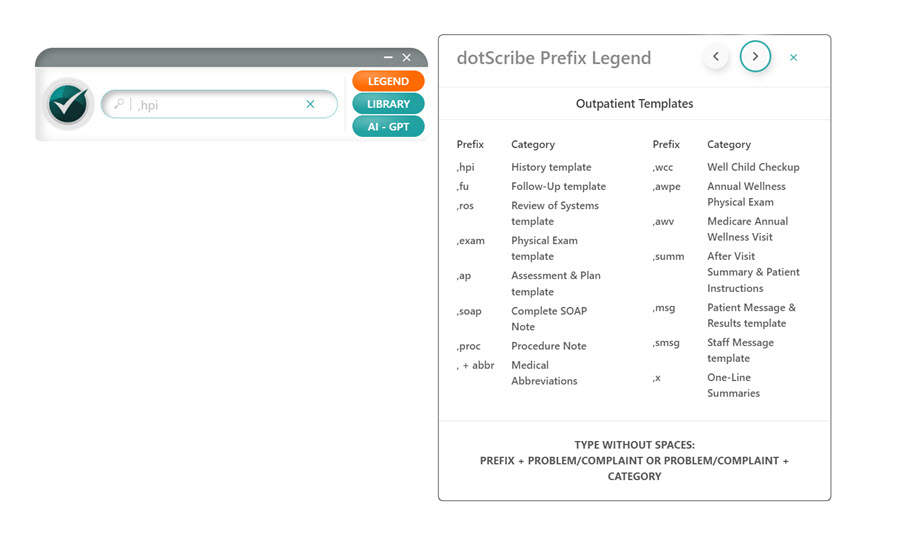
Task: Go to next legend page arrow
Action: 755,56
